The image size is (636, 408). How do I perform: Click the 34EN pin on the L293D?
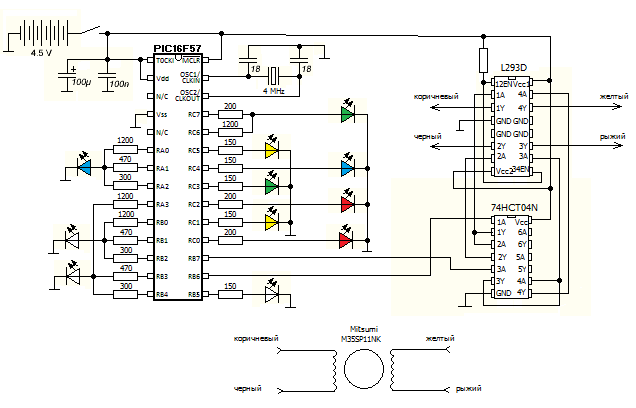(x=521, y=169)
